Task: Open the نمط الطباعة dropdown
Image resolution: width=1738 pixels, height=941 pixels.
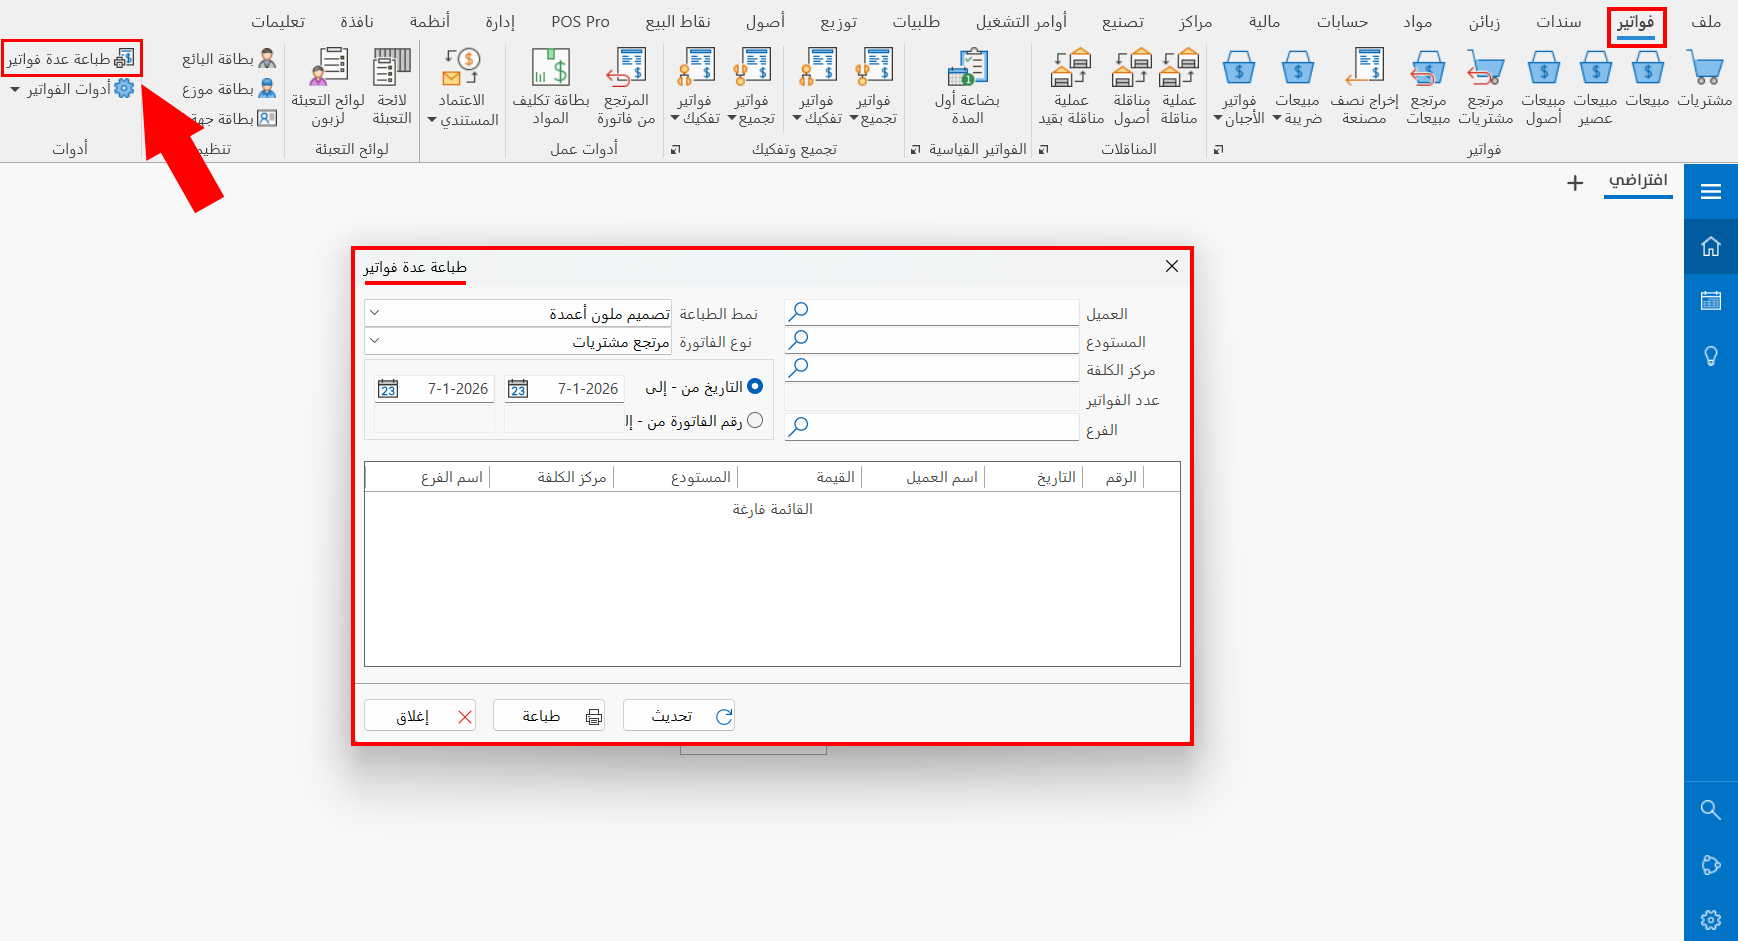Action: tap(376, 311)
